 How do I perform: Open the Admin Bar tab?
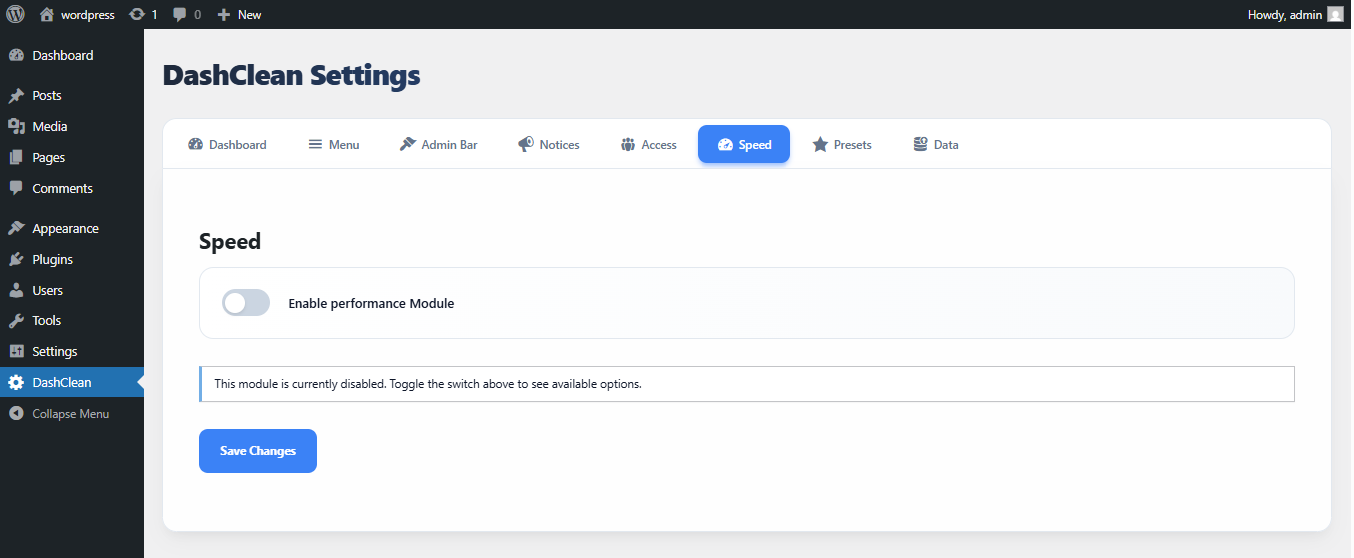tap(438, 145)
